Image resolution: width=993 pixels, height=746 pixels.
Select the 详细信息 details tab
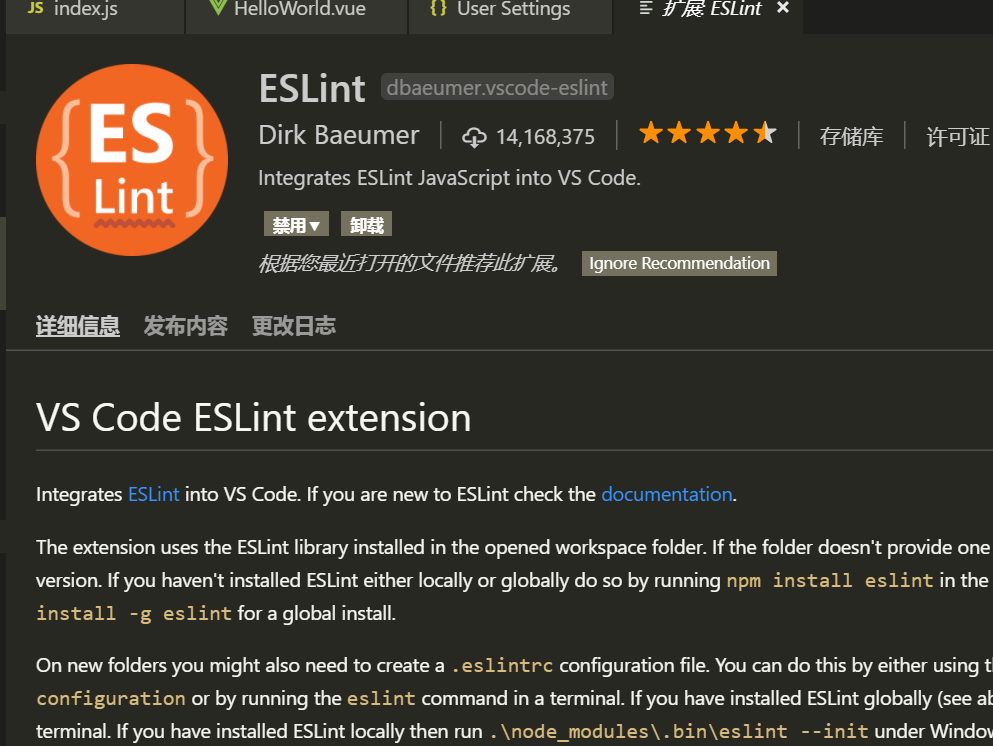[78, 326]
